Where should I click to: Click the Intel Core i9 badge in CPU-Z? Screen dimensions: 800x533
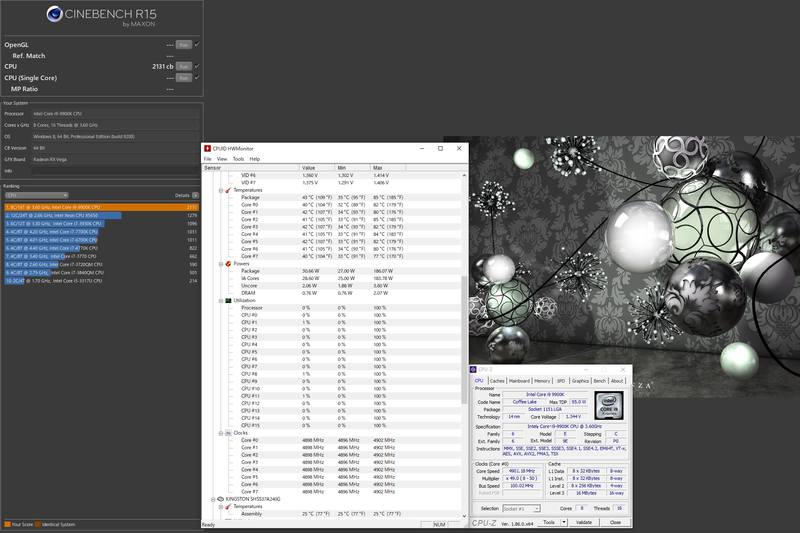609,405
